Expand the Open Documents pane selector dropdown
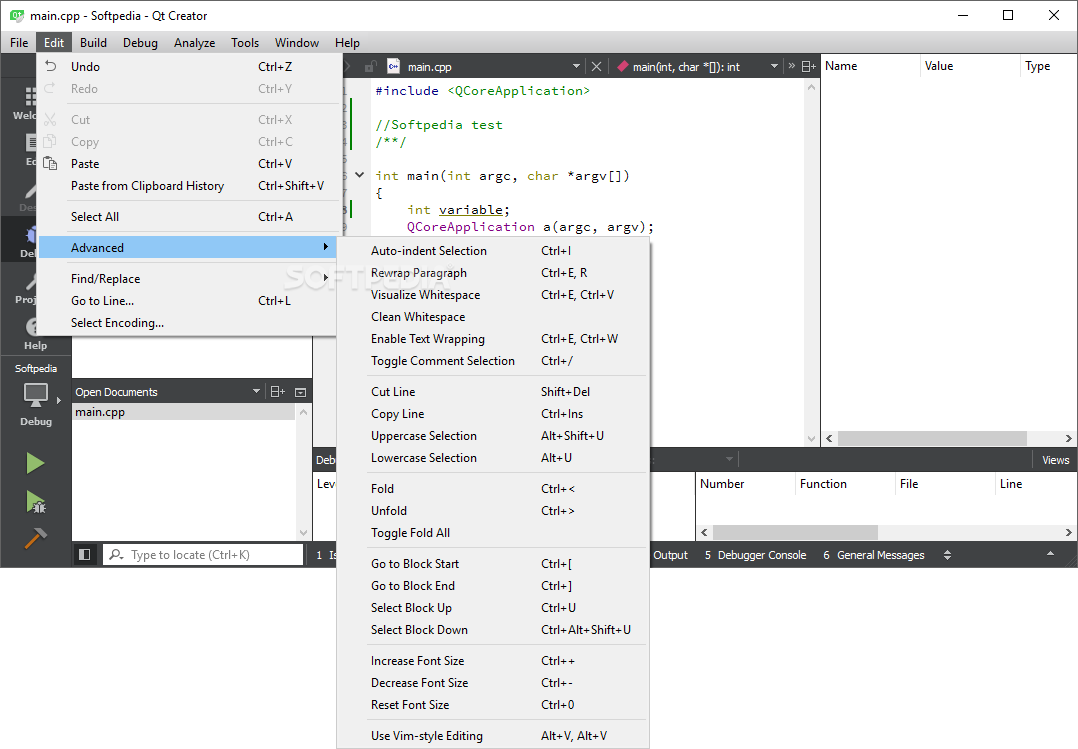Image resolution: width=1078 pixels, height=749 pixels. (256, 391)
